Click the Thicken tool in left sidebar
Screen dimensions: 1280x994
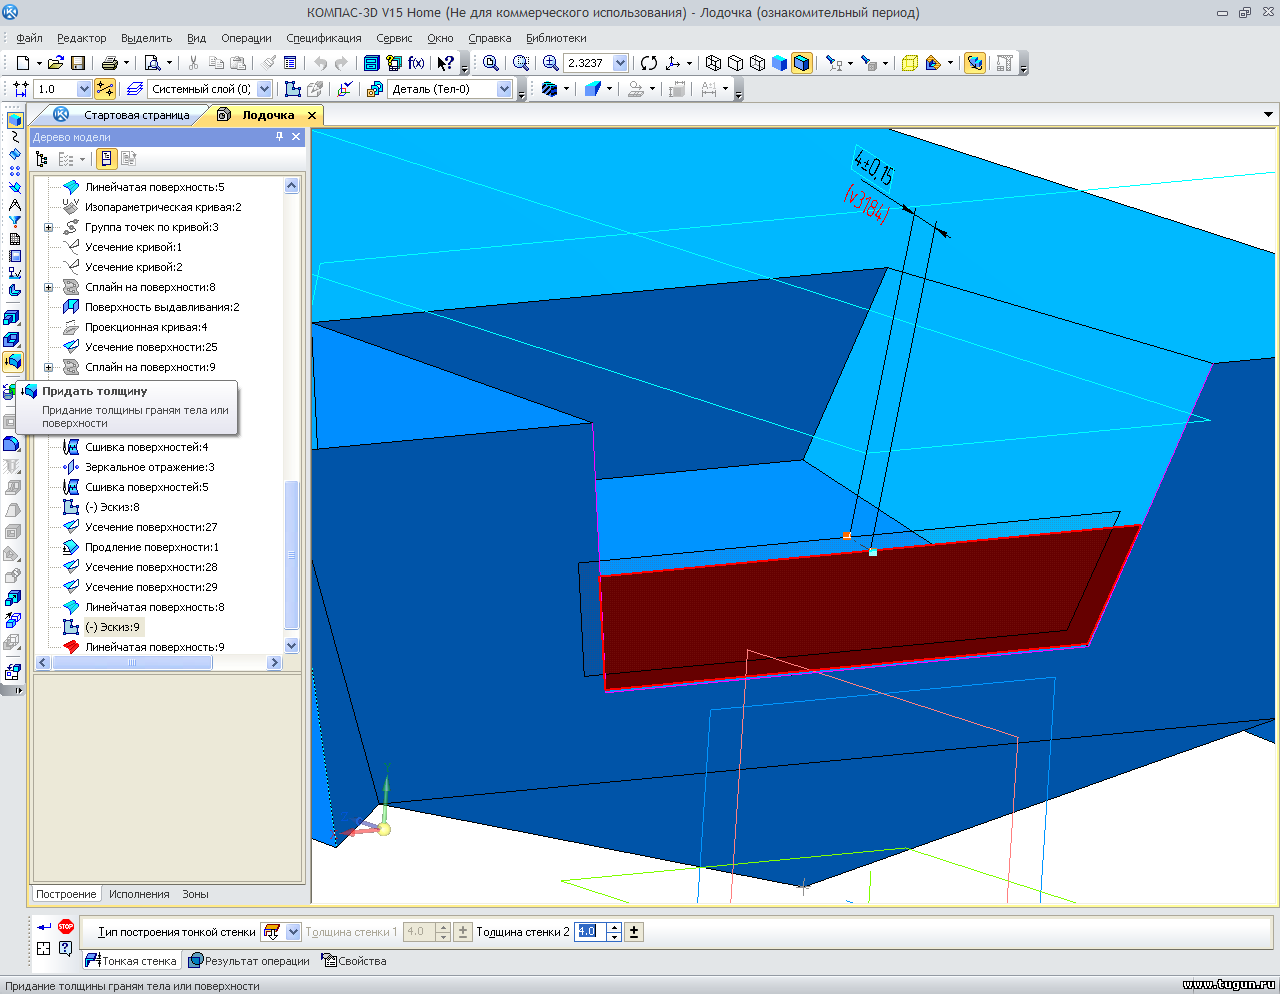point(13,361)
